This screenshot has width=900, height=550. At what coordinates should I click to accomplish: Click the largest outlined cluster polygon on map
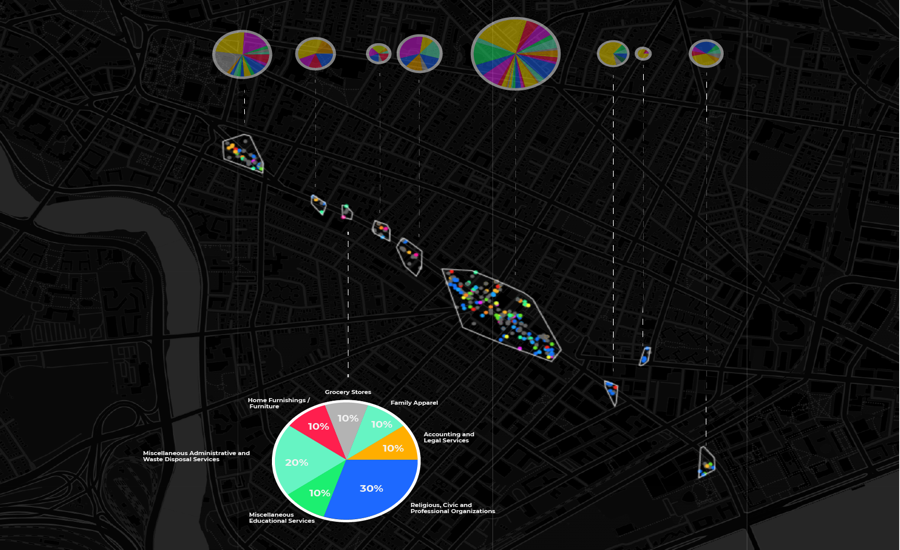500,310
